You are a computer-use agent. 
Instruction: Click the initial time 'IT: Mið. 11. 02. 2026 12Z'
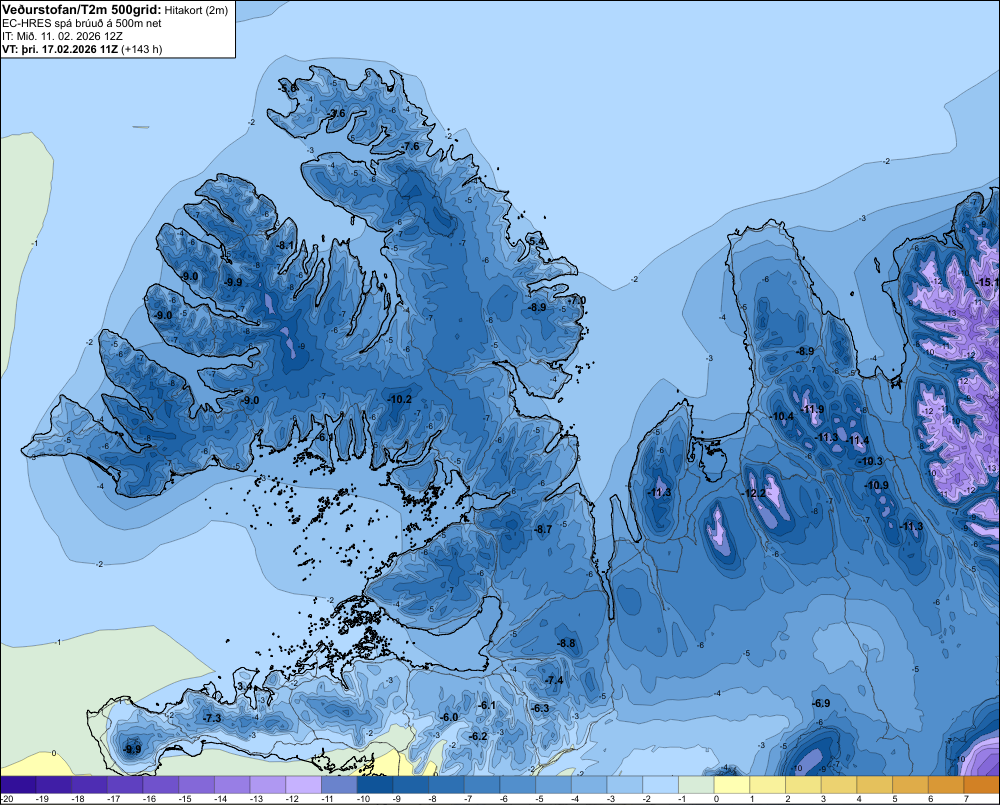pos(62,36)
